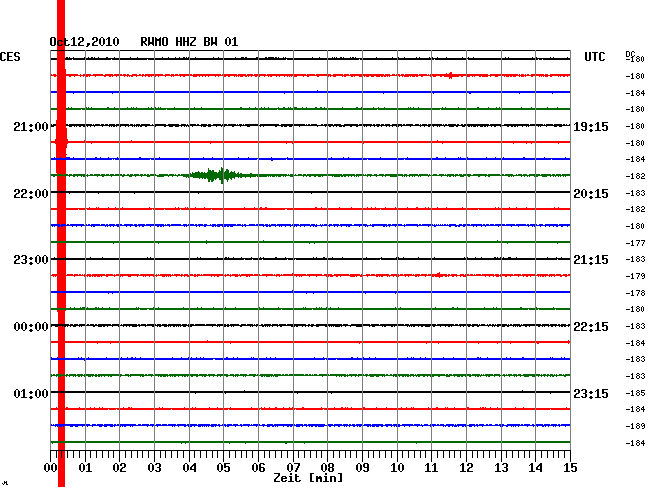Select the 23:00 local time label

click(31, 260)
